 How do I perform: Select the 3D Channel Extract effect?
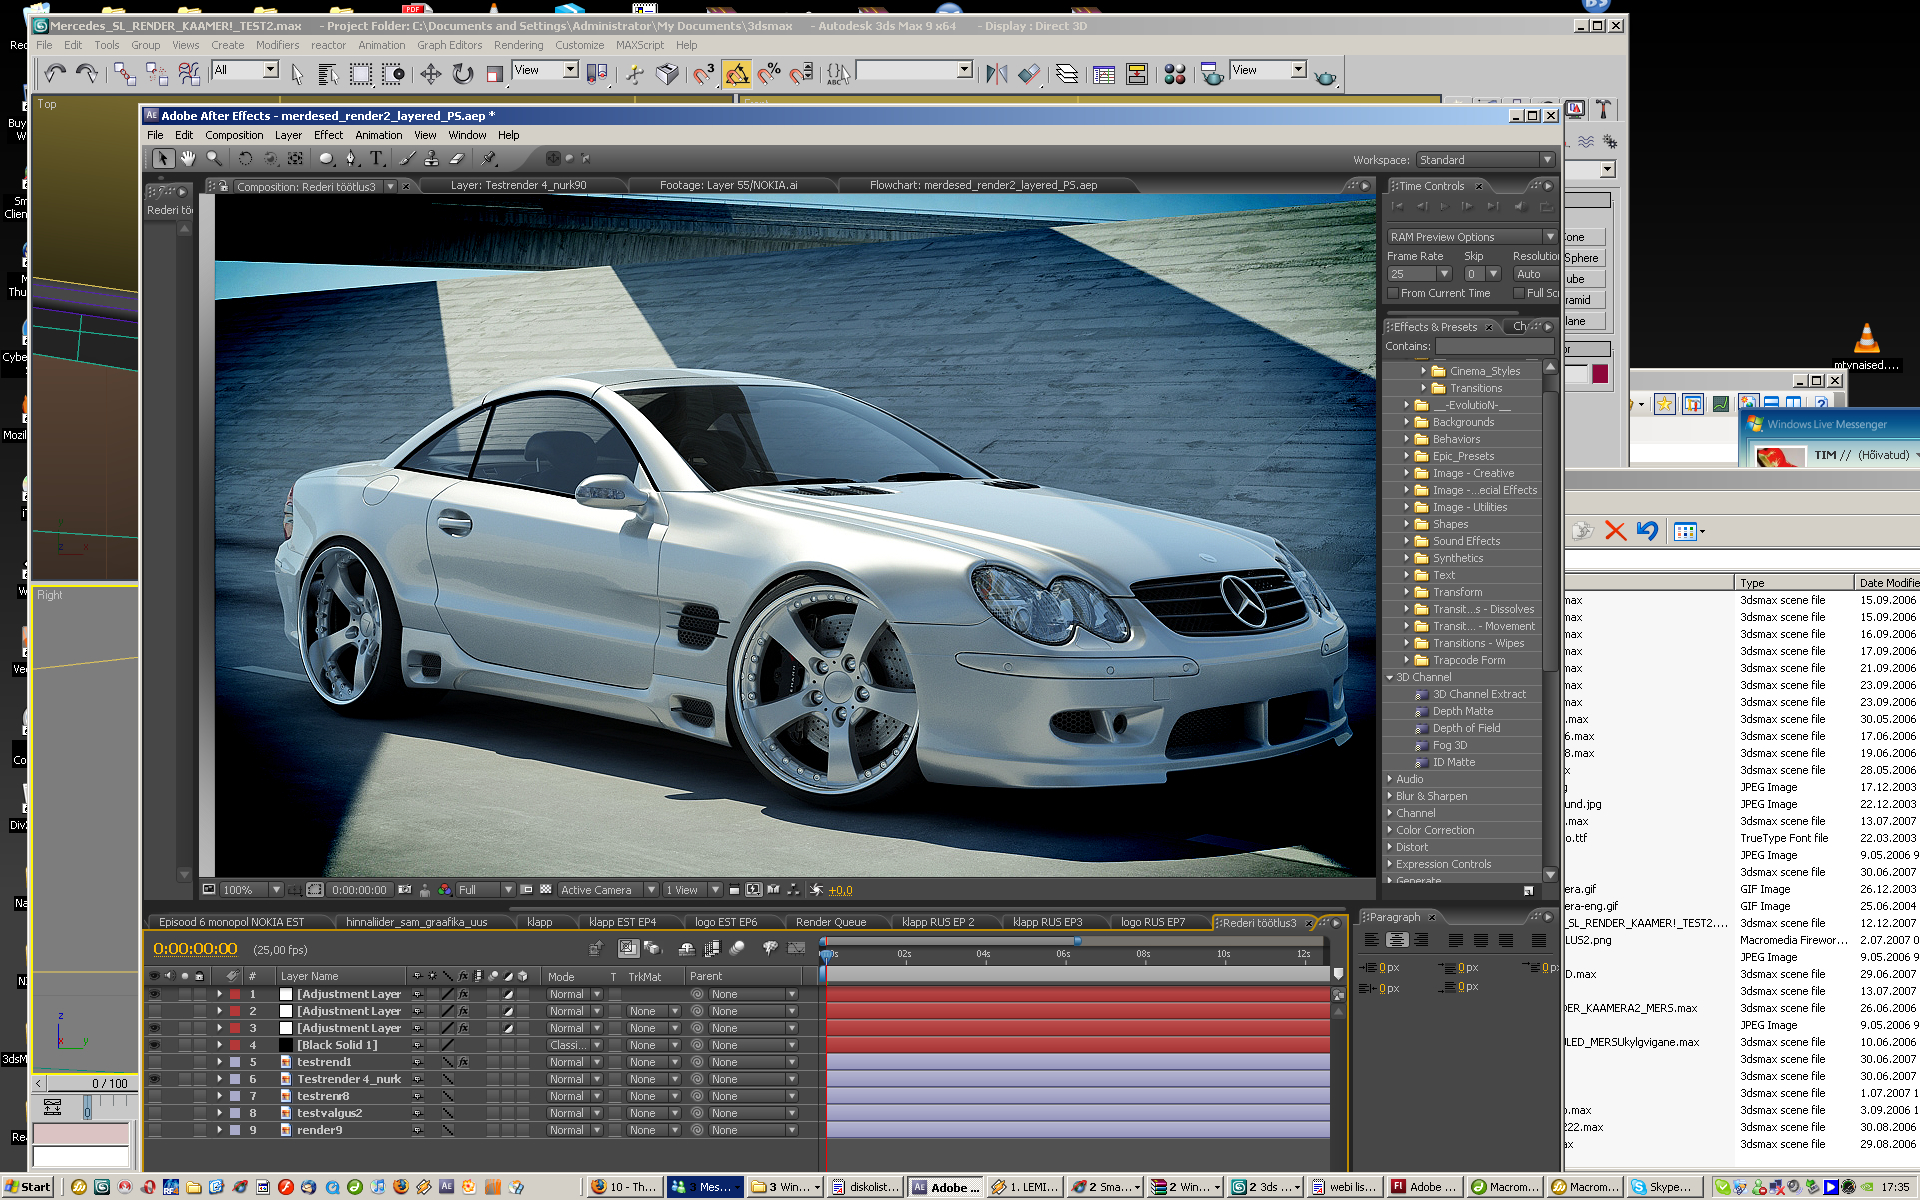tap(1479, 694)
